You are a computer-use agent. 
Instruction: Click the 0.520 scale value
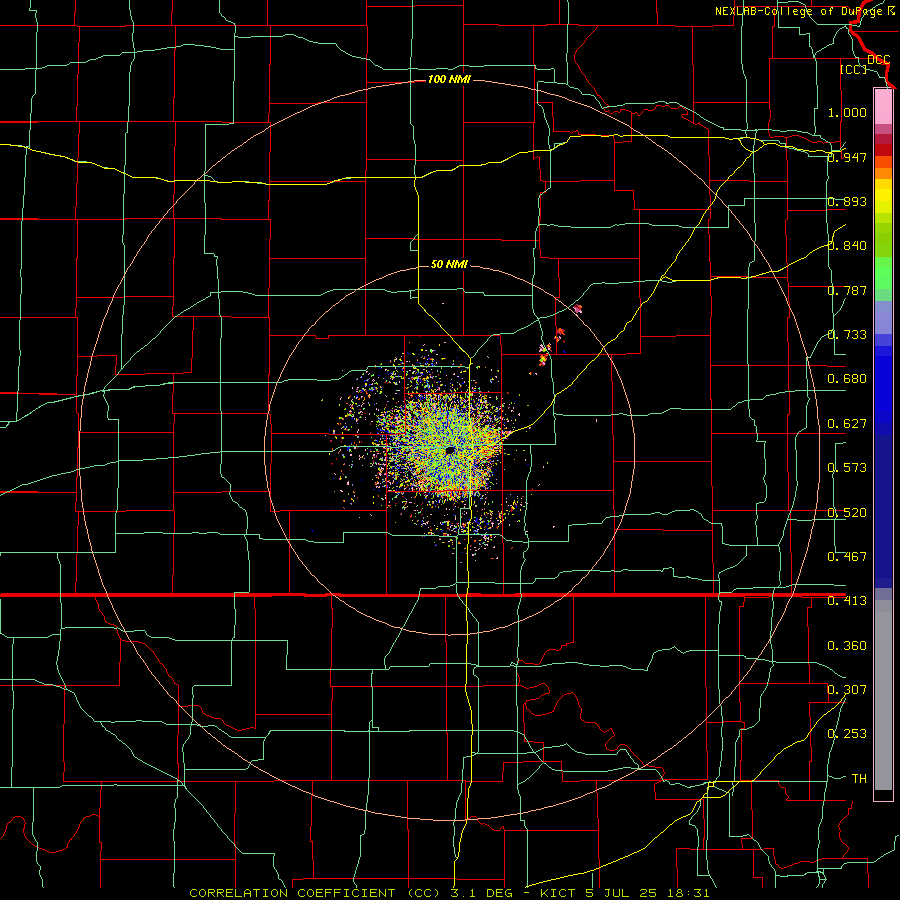coord(847,513)
